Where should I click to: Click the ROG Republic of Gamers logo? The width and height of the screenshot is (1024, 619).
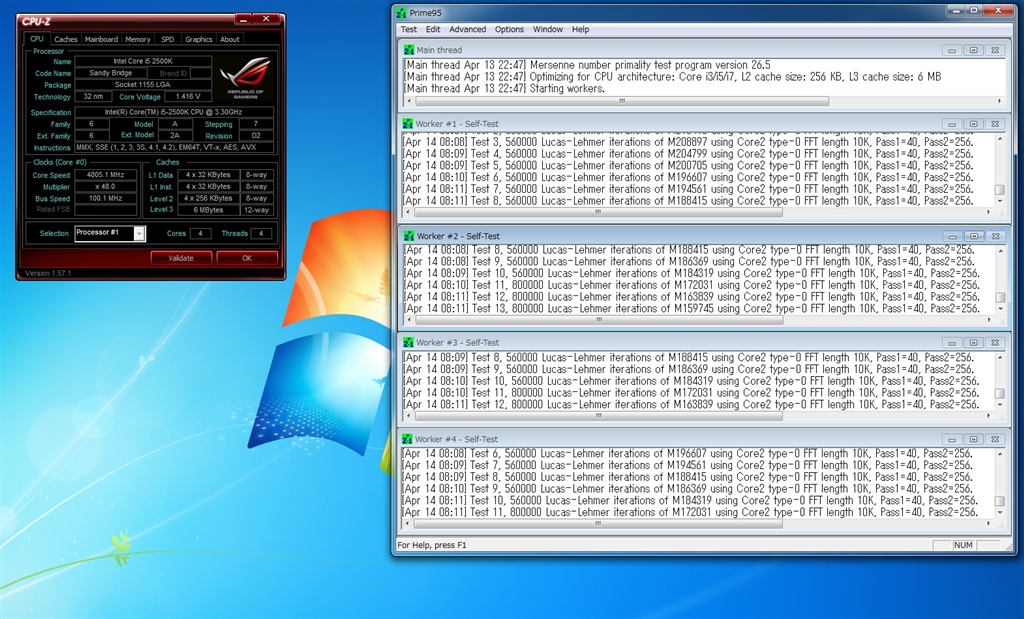coord(246,78)
